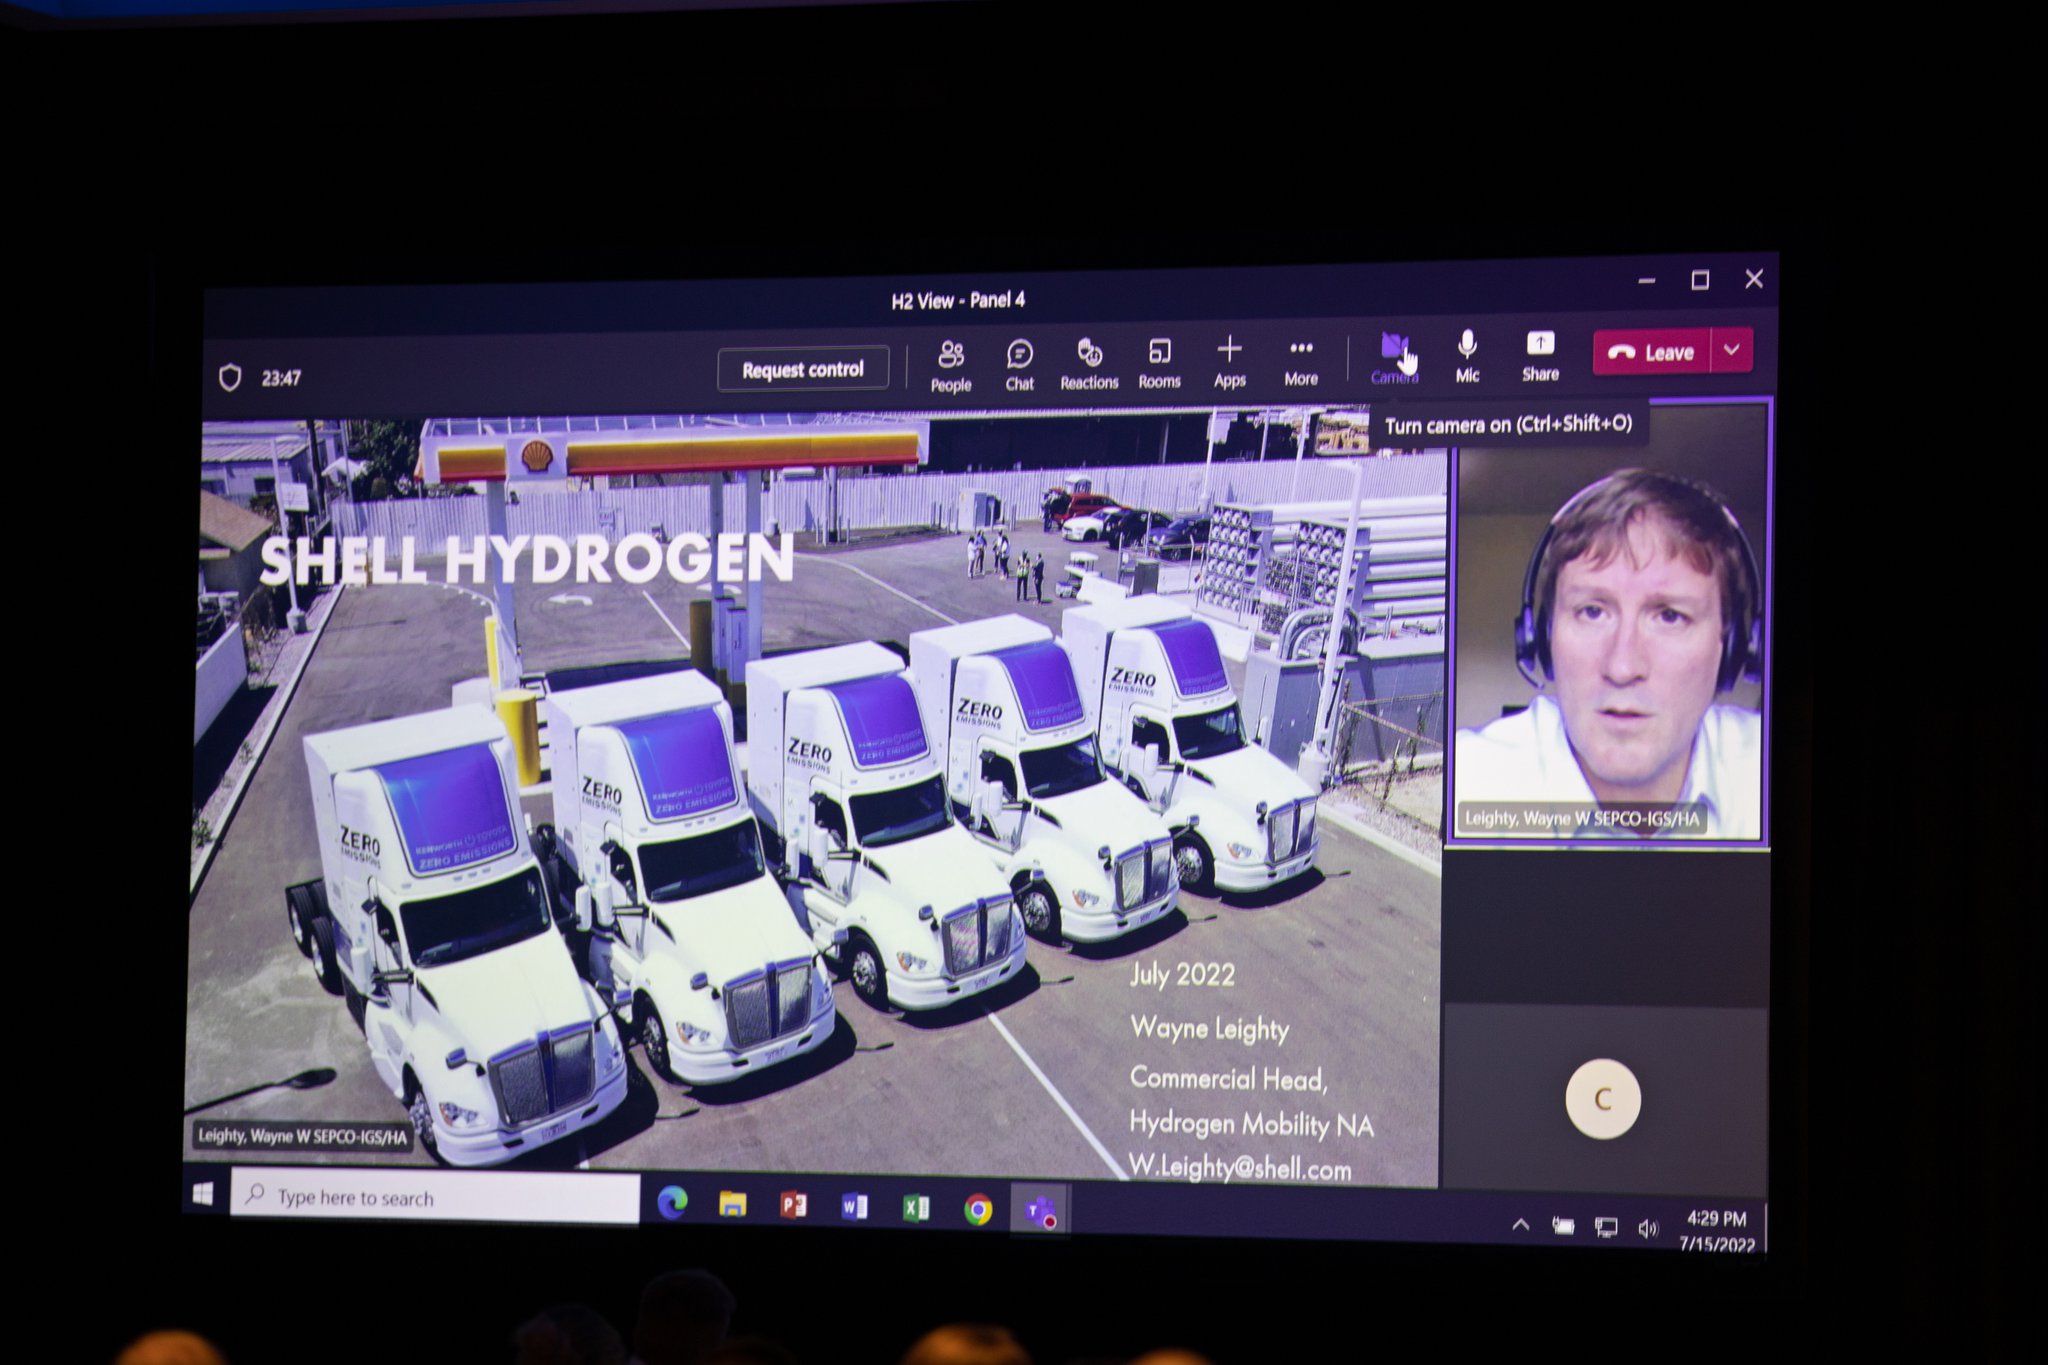Open the meeting Chat

pyautogui.click(x=1019, y=364)
